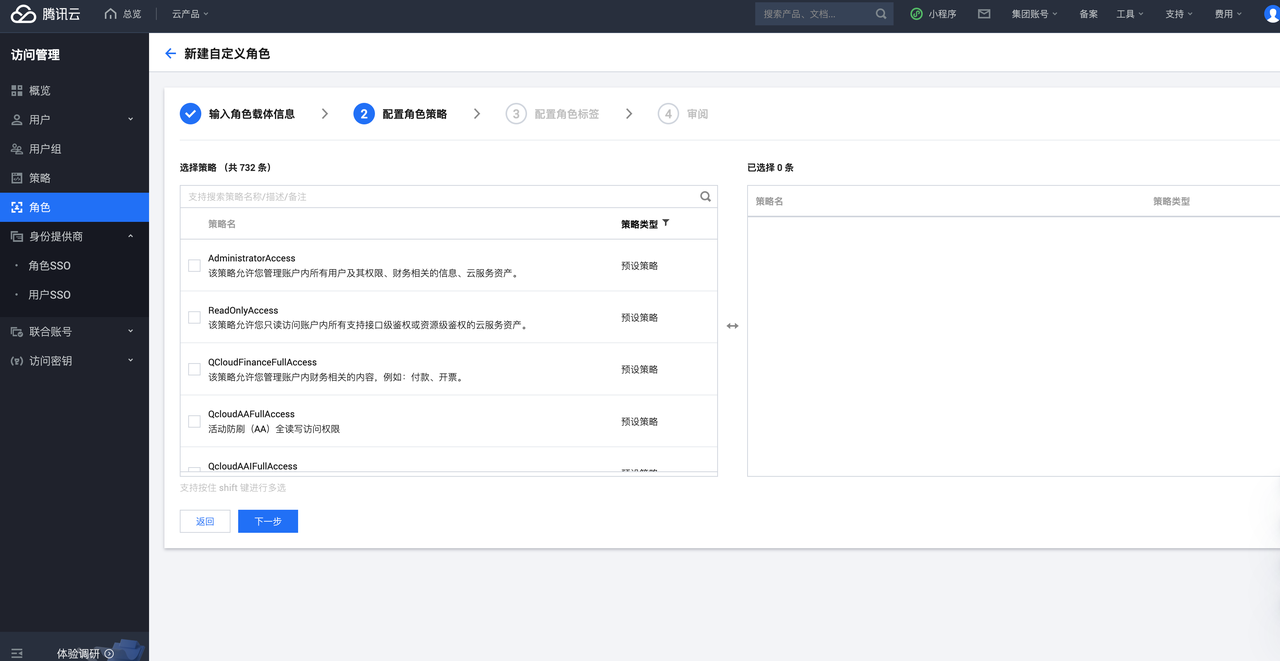Expand the 访问密钥 sidebar chevron
Image resolution: width=1280 pixels, height=661 pixels.
131,360
